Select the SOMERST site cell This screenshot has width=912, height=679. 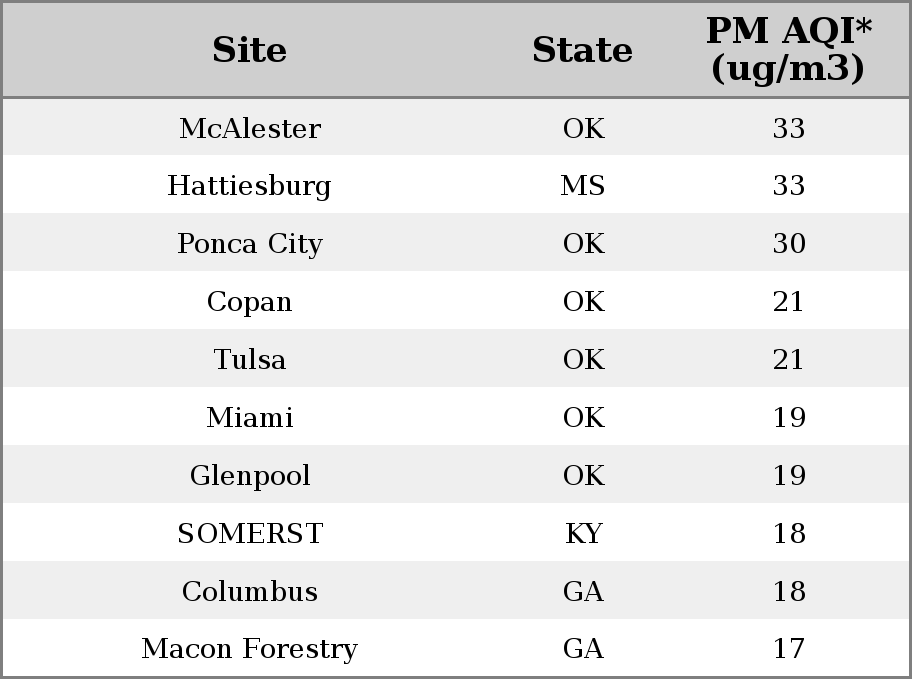250,533
